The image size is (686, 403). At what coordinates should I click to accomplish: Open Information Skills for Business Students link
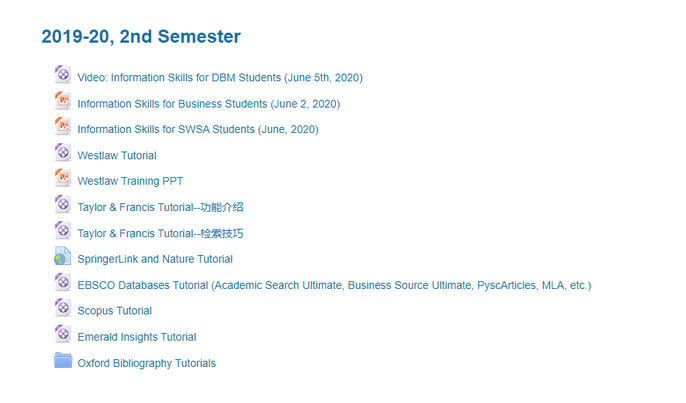208,104
